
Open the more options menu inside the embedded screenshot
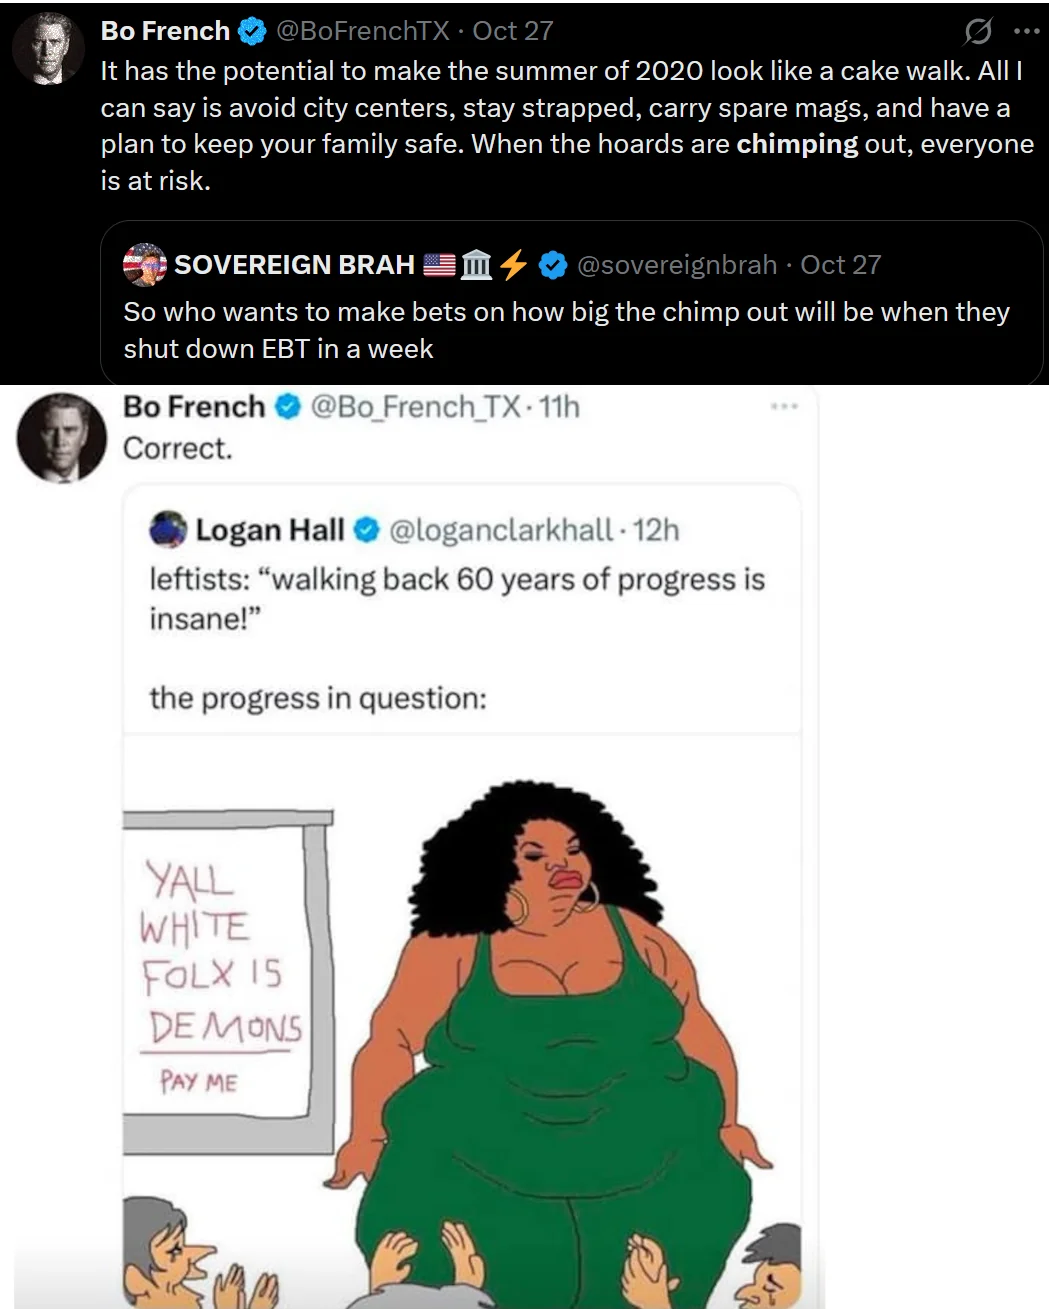786,404
